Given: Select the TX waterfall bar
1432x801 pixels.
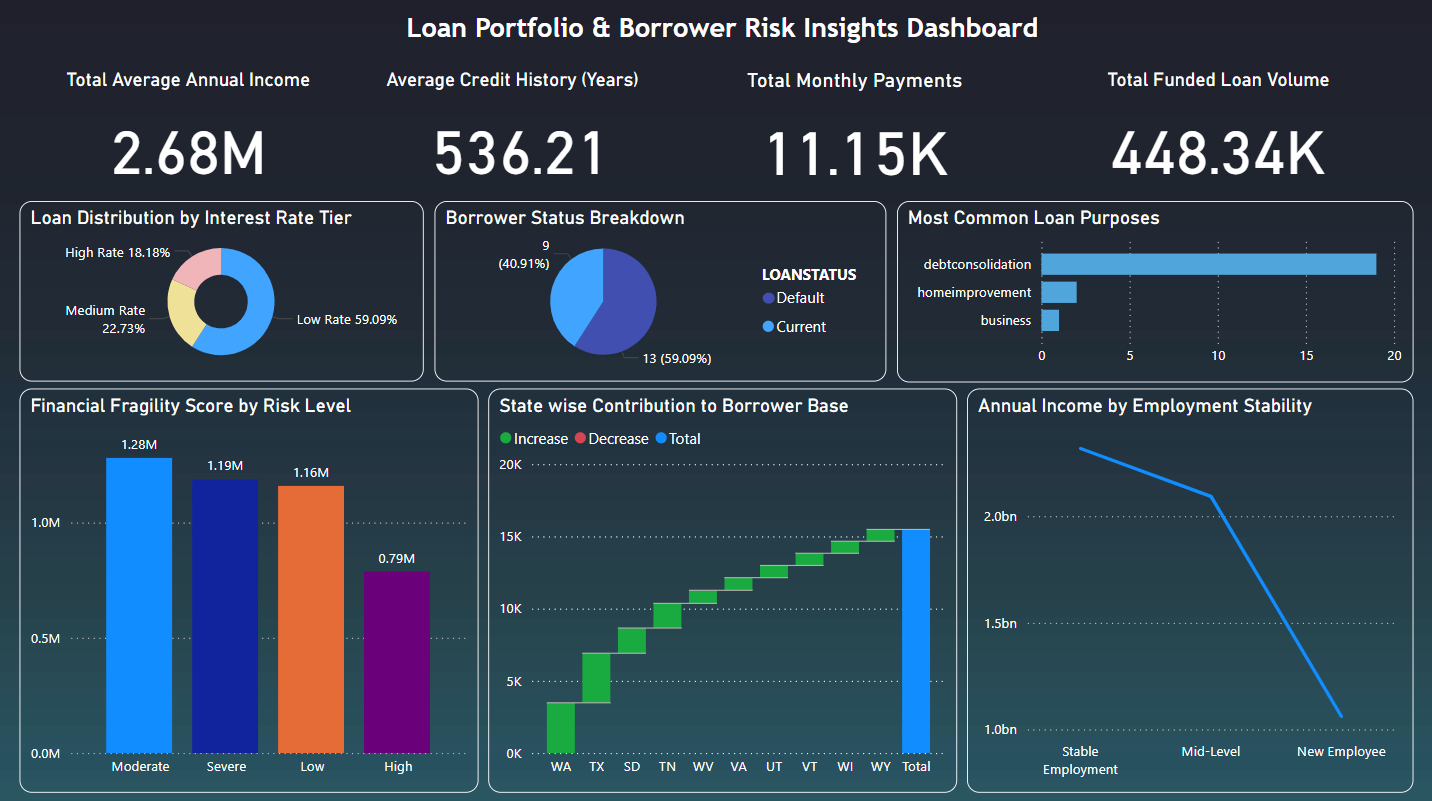Looking at the screenshot, I should tap(597, 678).
